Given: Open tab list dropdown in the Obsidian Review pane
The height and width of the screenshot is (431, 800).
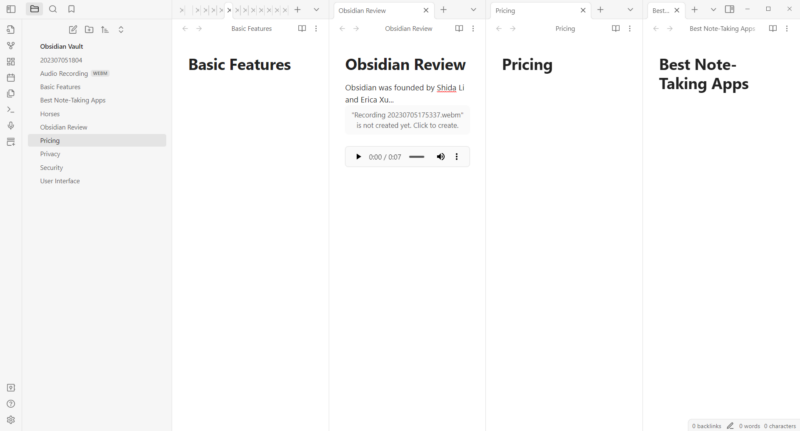Looking at the screenshot, I should (x=473, y=10).
